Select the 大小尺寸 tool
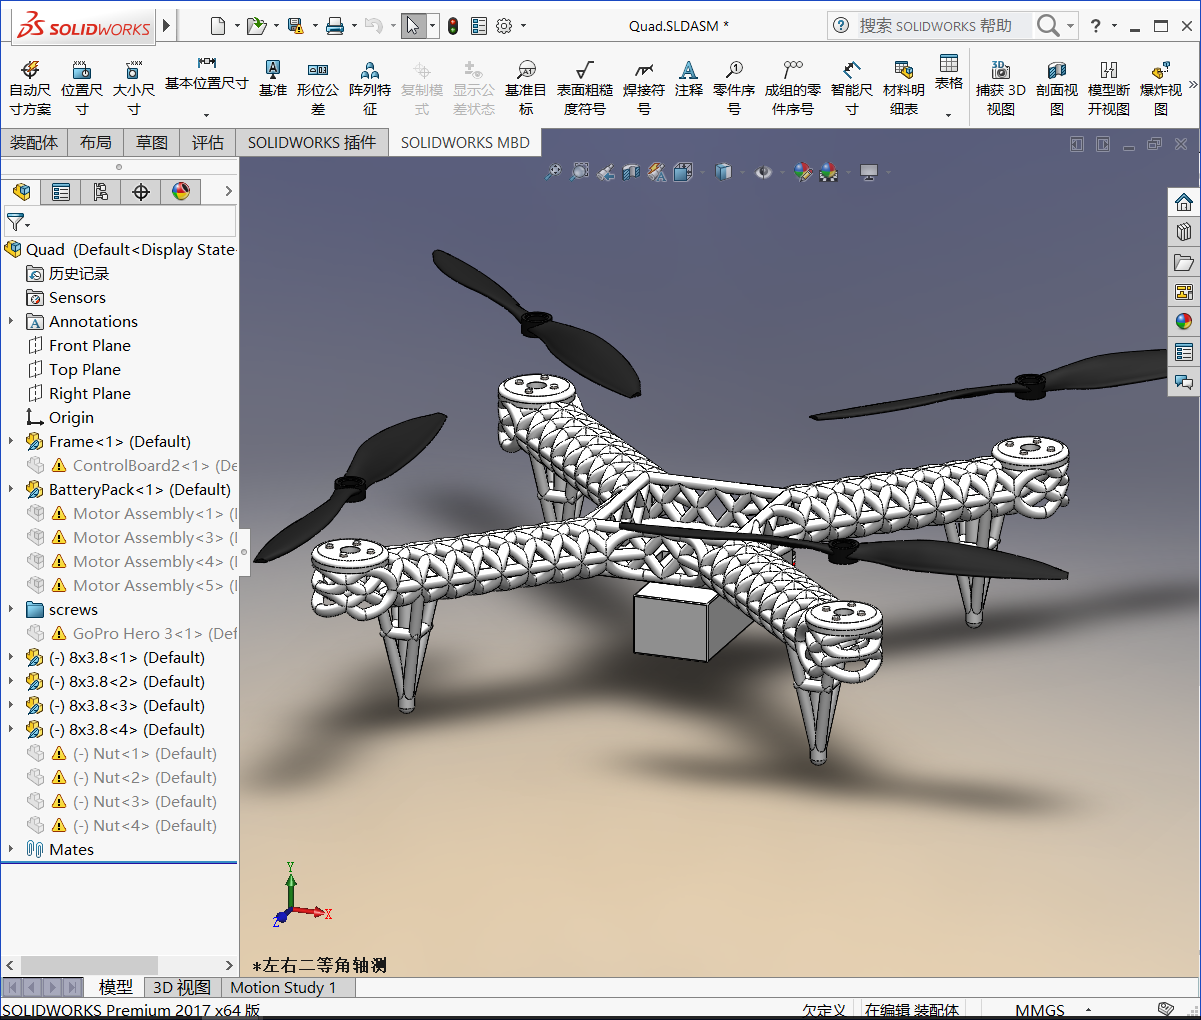1201x1020 pixels. coord(134,87)
